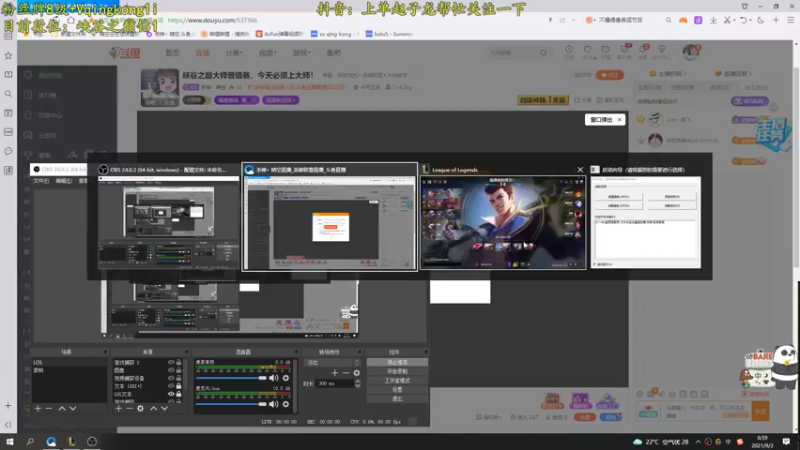
Task: Adjust transition duration stepper arrows
Action: tap(358, 383)
